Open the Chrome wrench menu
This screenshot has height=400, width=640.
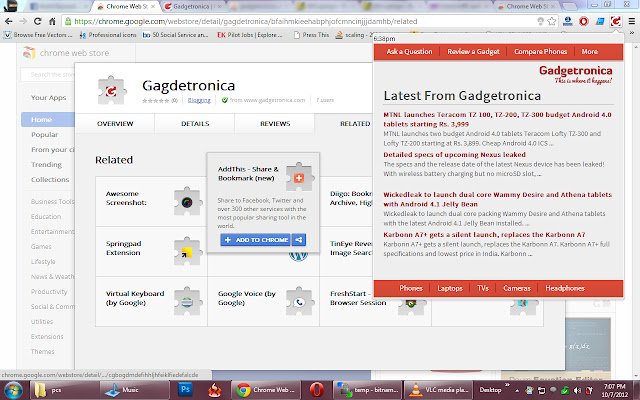(x=631, y=21)
